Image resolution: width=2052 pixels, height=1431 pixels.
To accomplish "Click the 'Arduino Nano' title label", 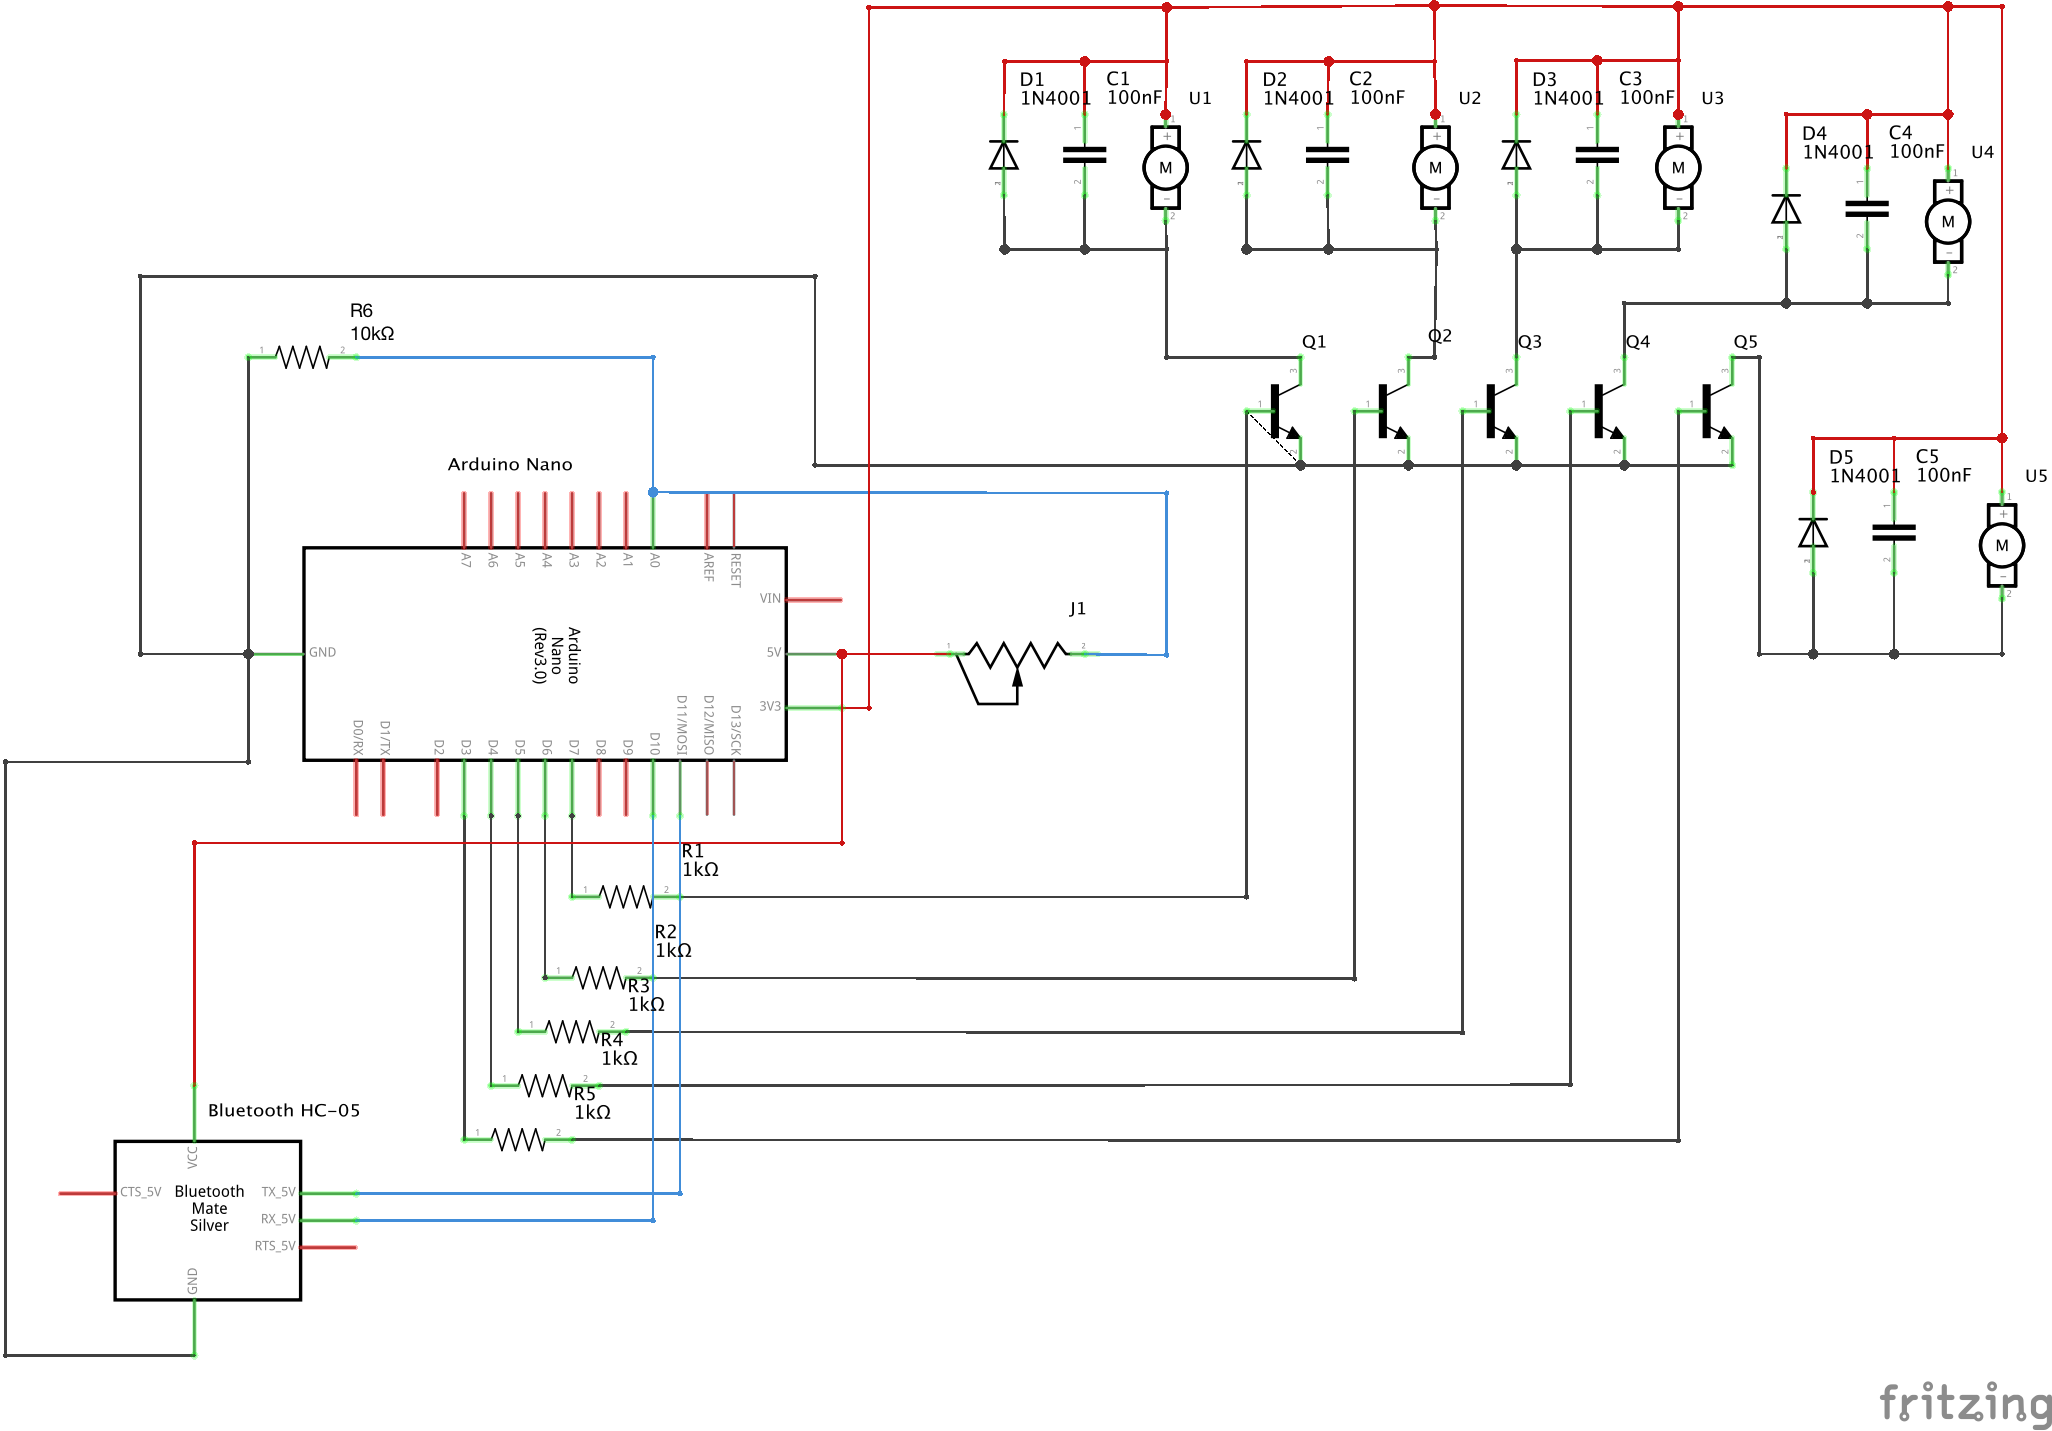I will click(x=510, y=464).
